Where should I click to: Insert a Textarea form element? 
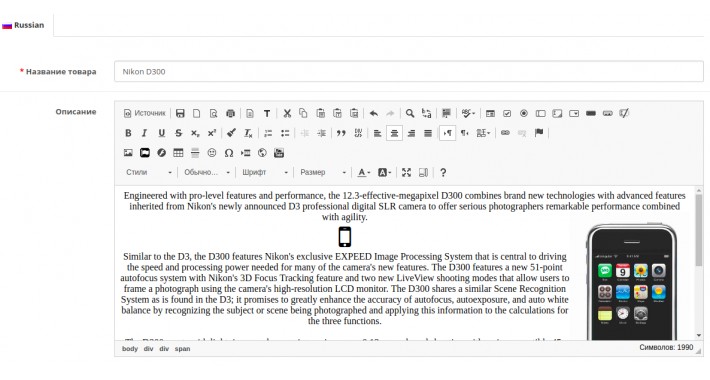[557, 113]
